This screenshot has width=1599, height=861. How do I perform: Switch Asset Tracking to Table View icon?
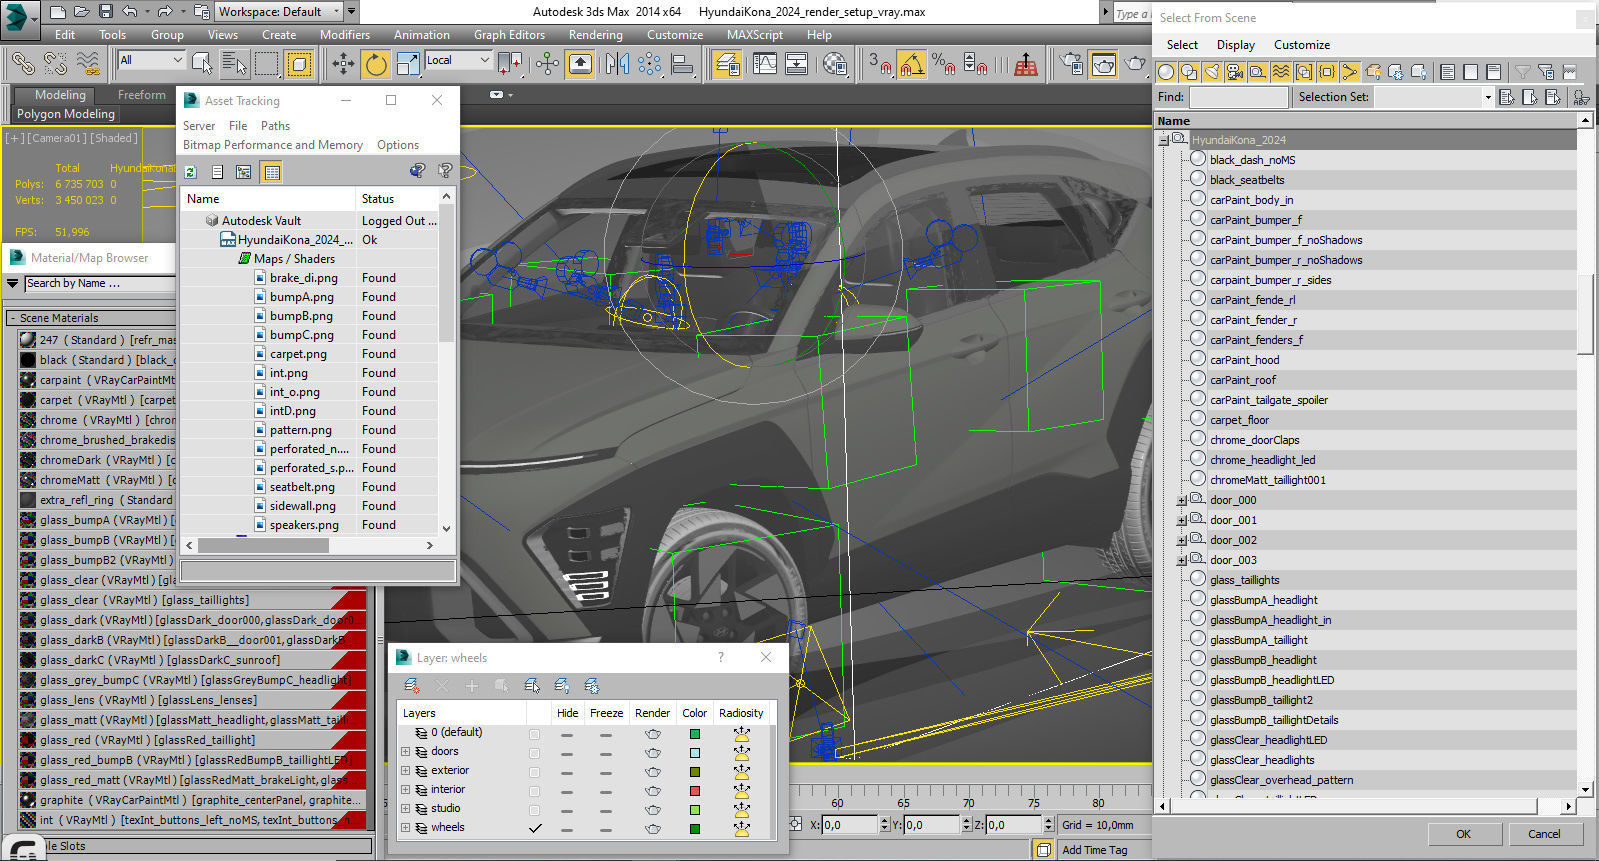click(x=272, y=172)
